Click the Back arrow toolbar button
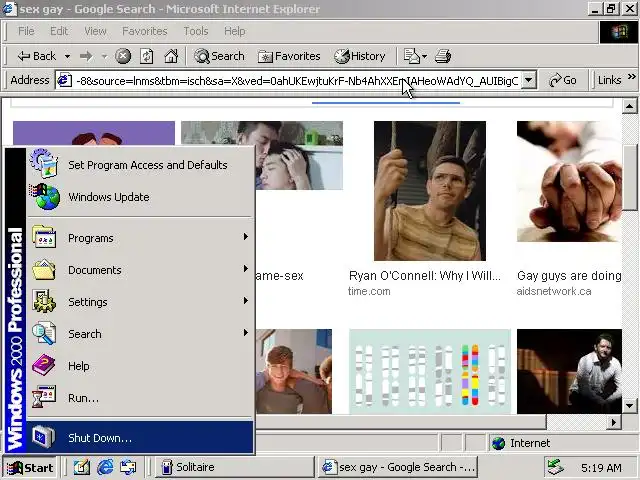Screen dimensions: 640x480 click(37, 56)
